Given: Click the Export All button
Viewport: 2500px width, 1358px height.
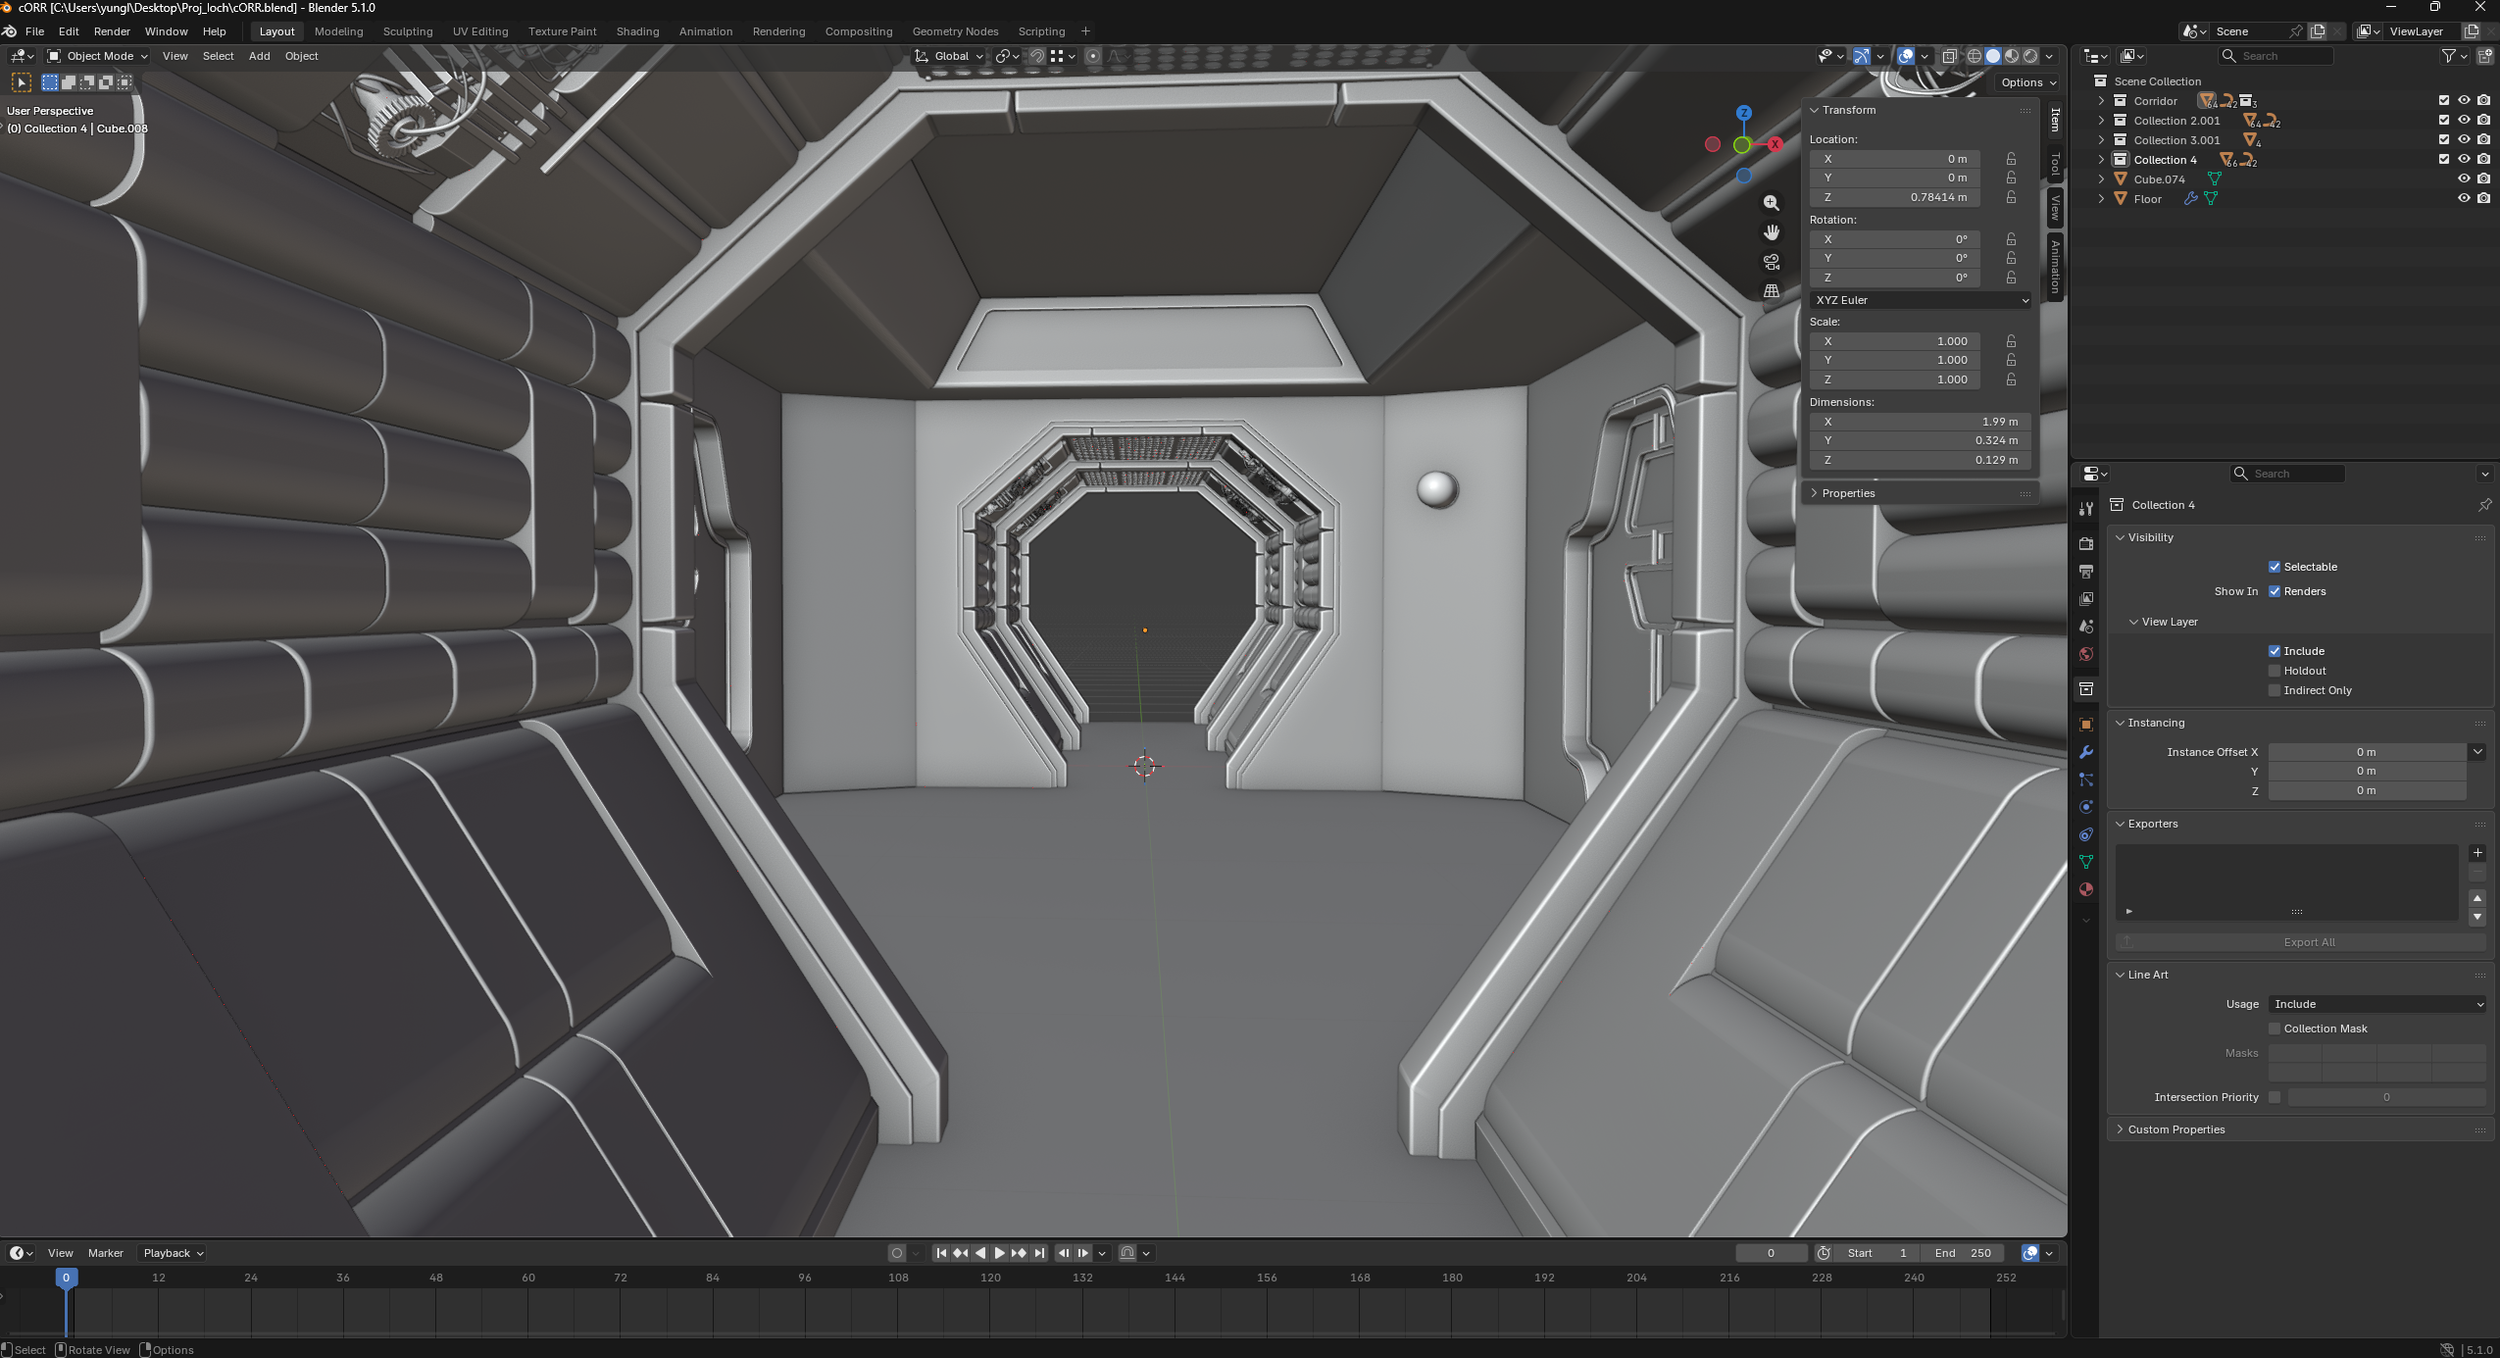Looking at the screenshot, I should pyautogui.click(x=2308, y=942).
